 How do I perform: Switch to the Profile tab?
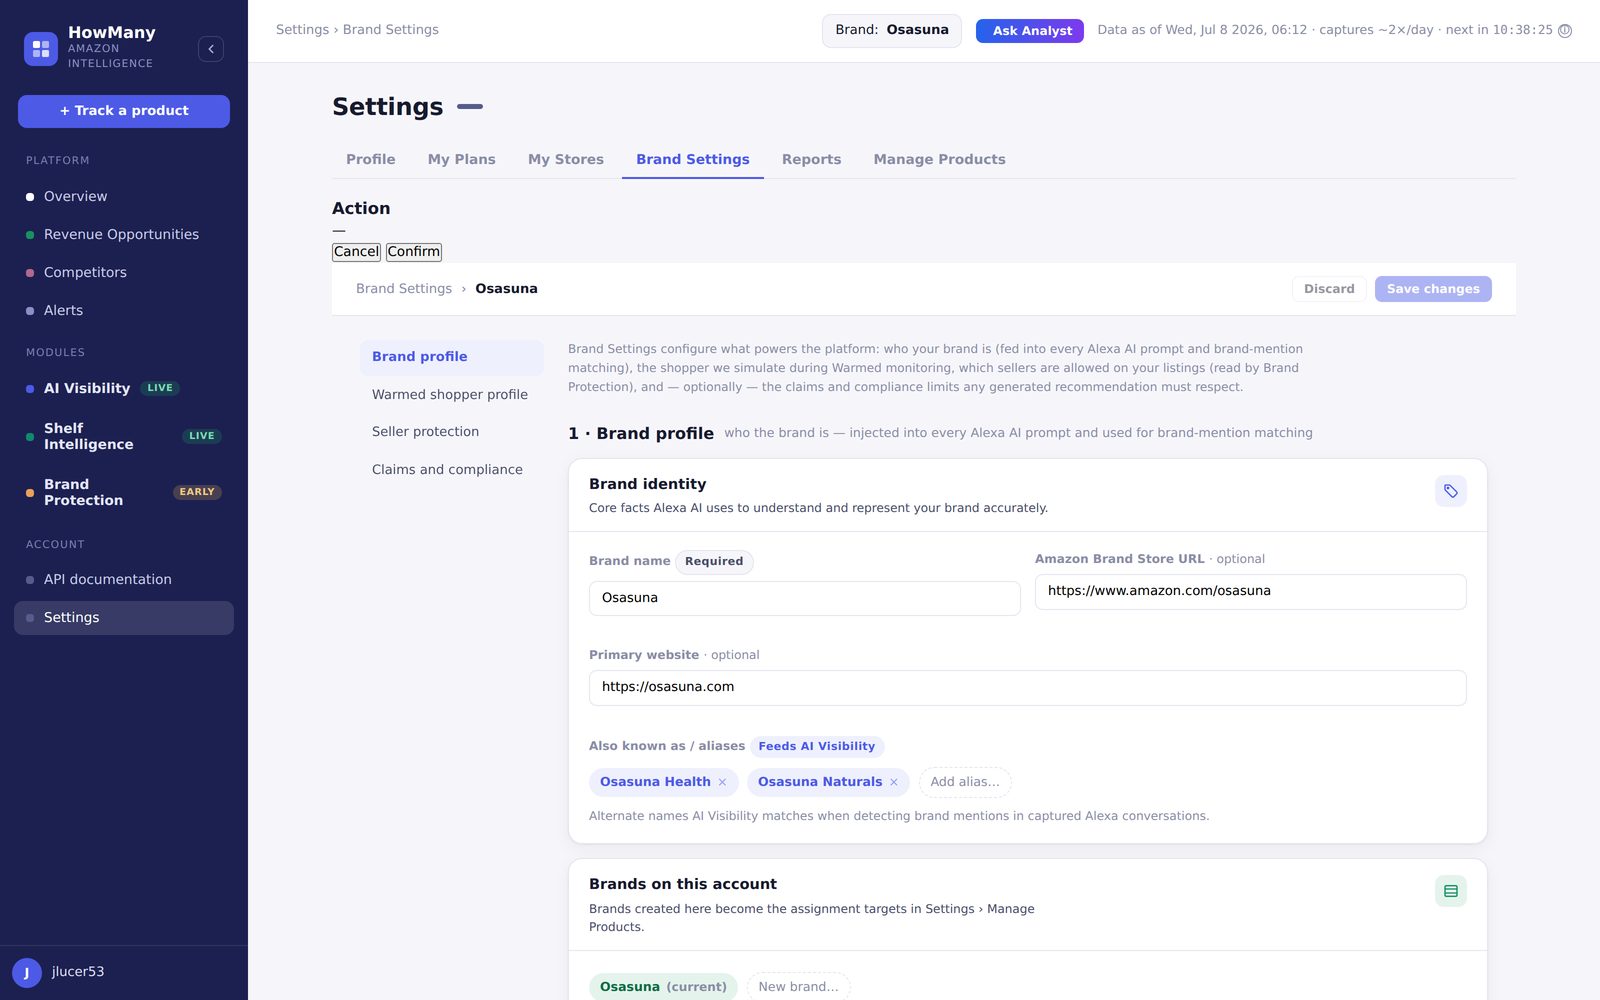(x=371, y=159)
